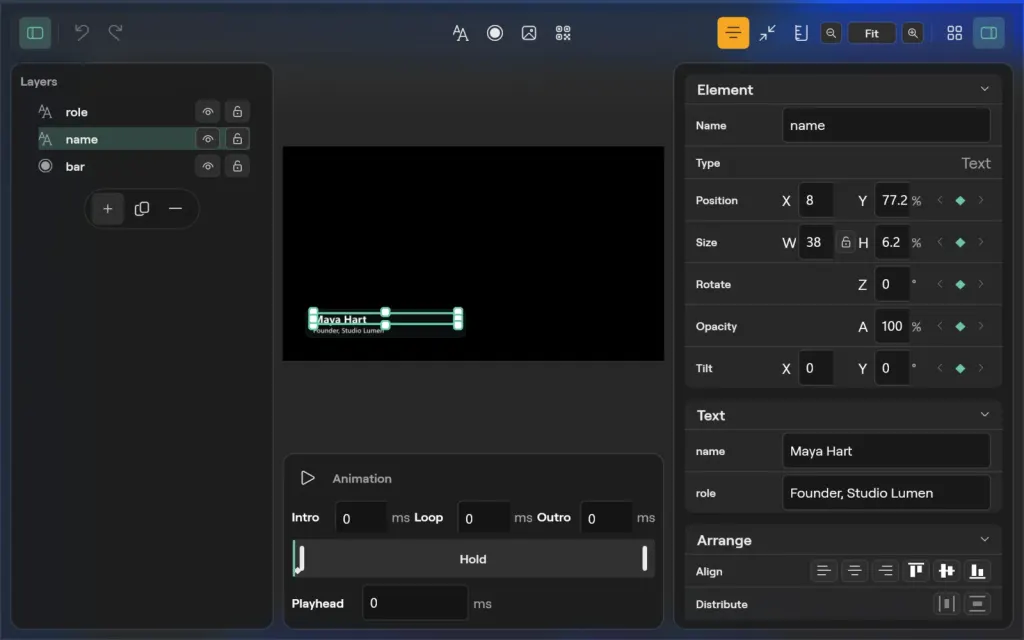Hide the role layer
This screenshot has height=640, width=1024.
coord(208,112)
